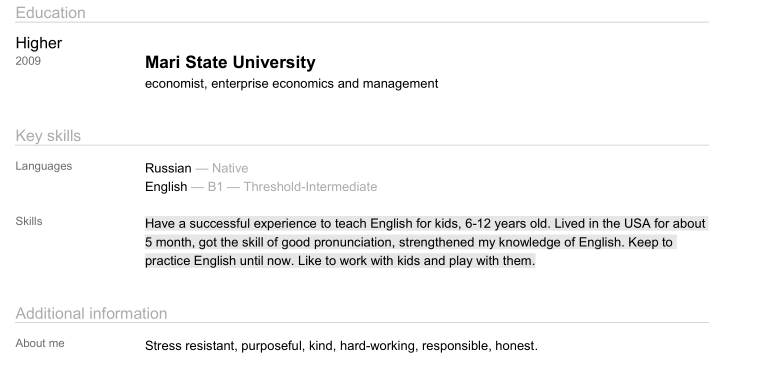Select the Mari State University title
Image resolution: width=759 pixels, height=378 pixels.
230,62
